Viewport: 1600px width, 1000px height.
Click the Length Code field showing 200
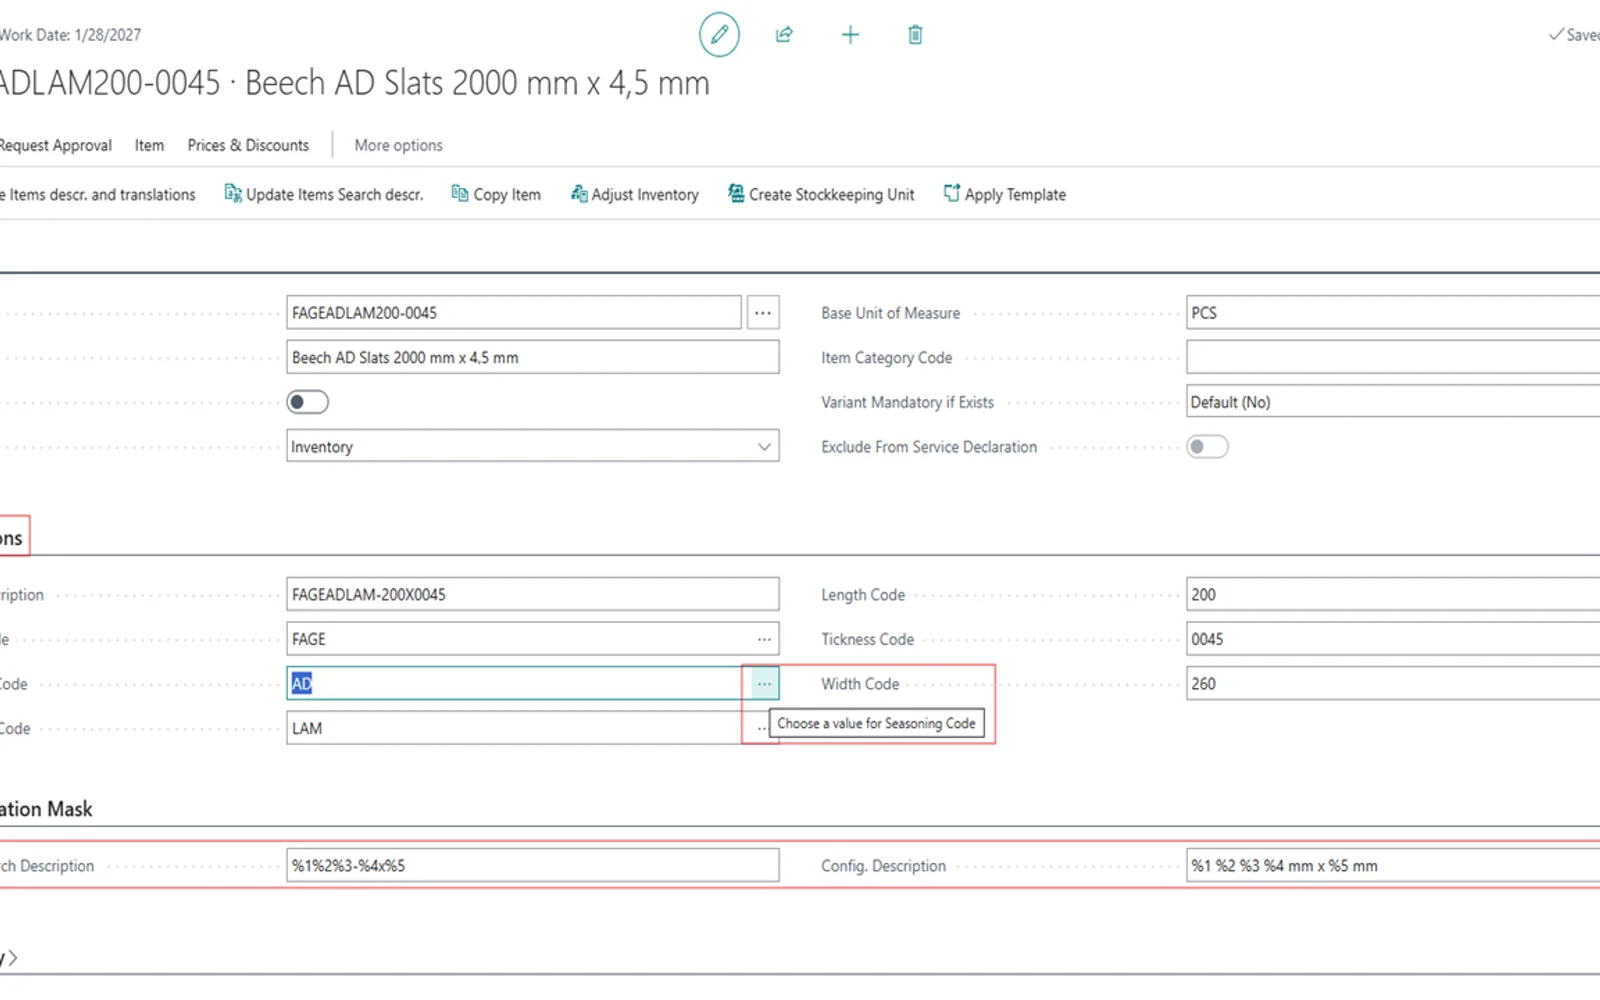click(1393, 594)
